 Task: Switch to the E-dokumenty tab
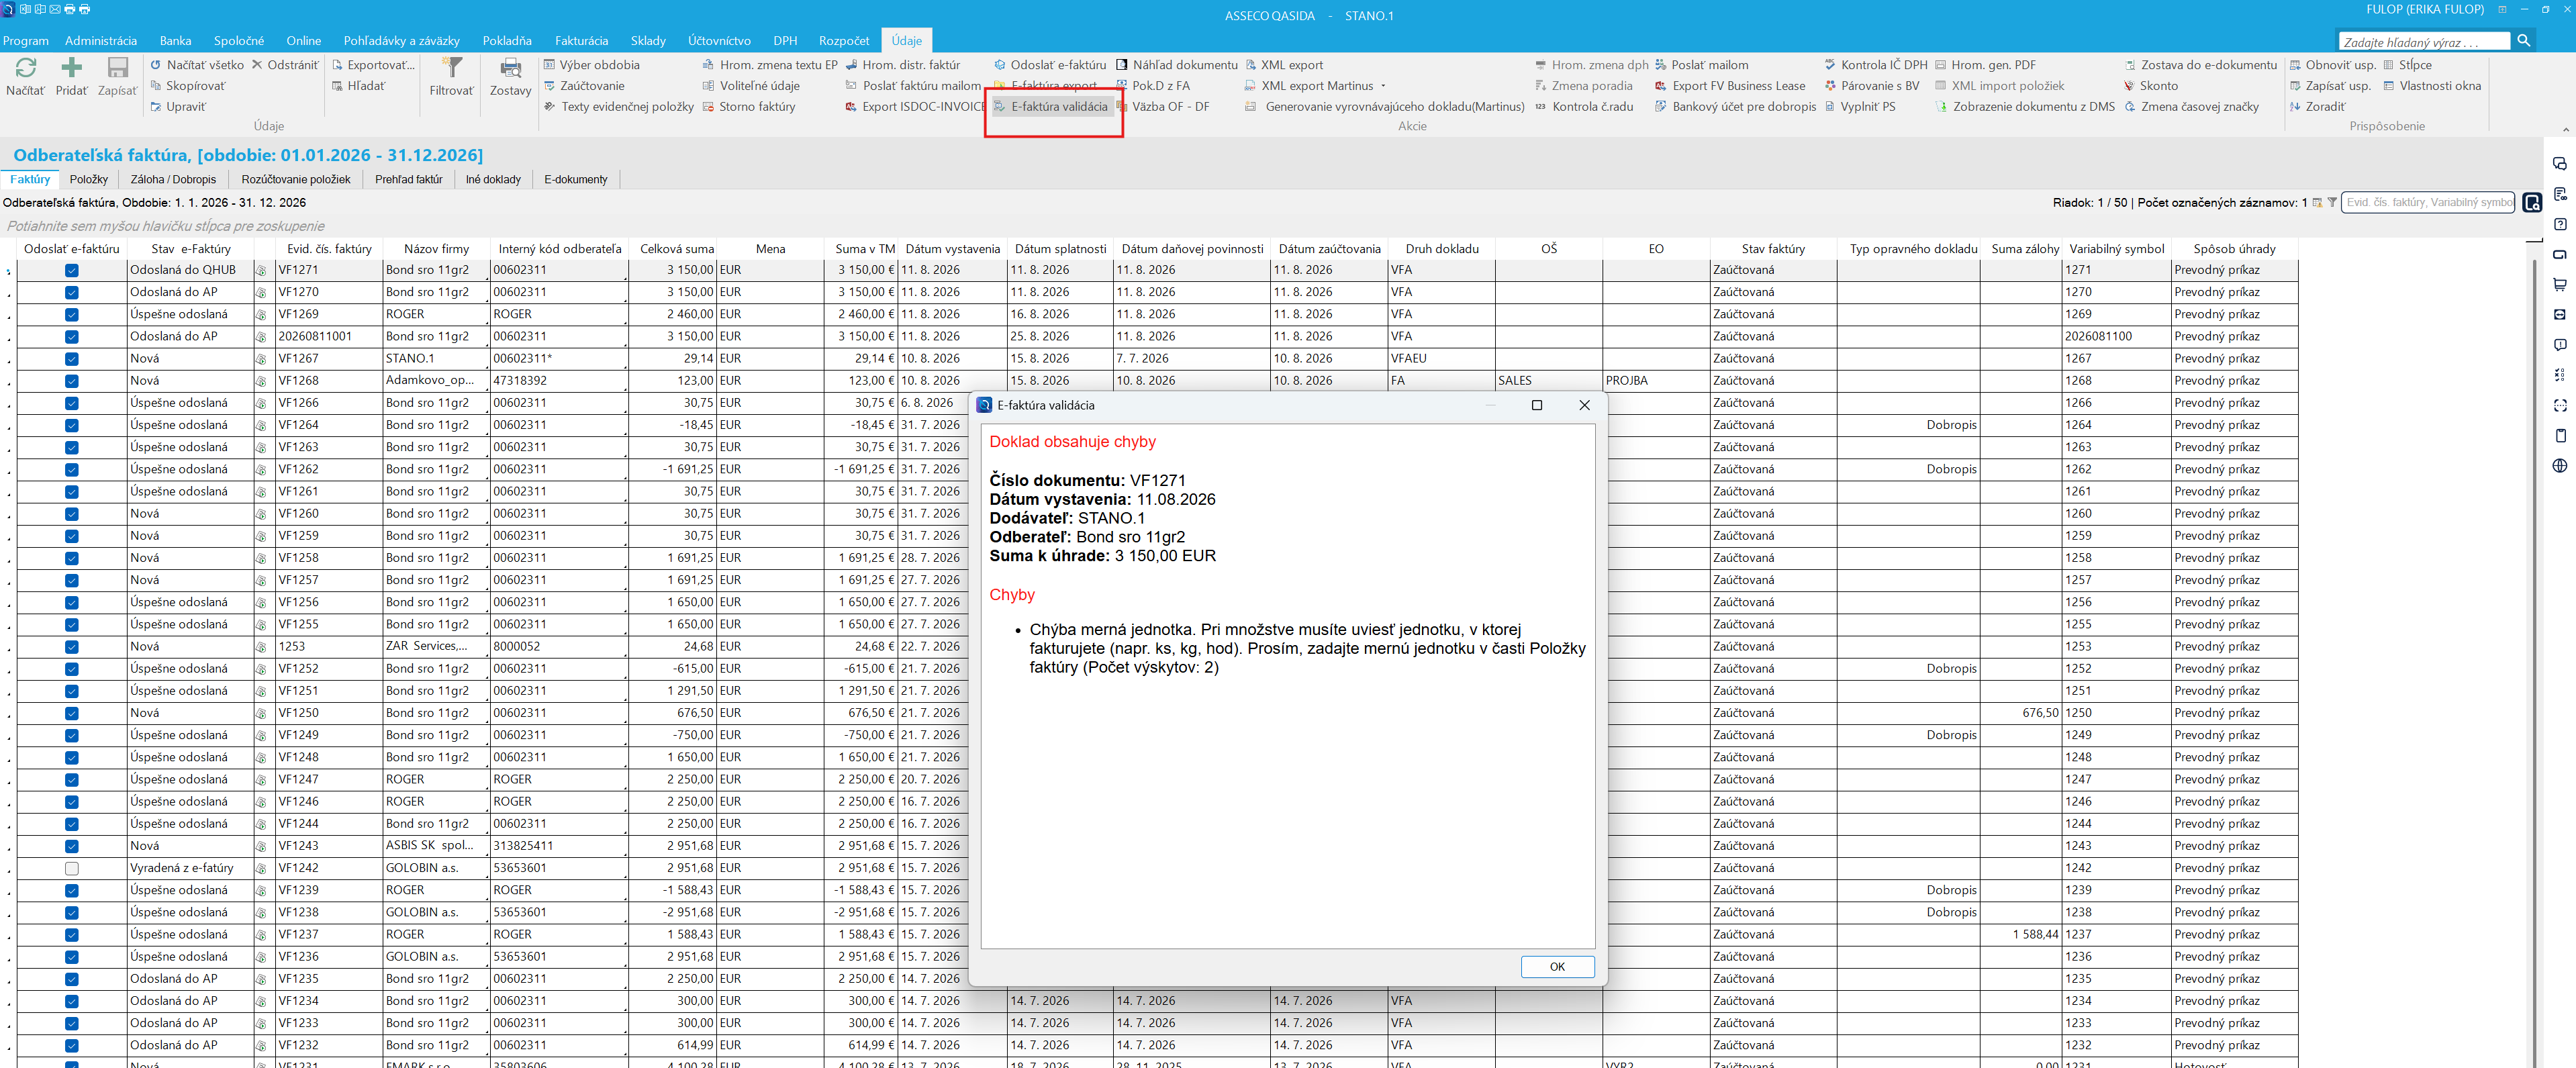tap(576, 180)
